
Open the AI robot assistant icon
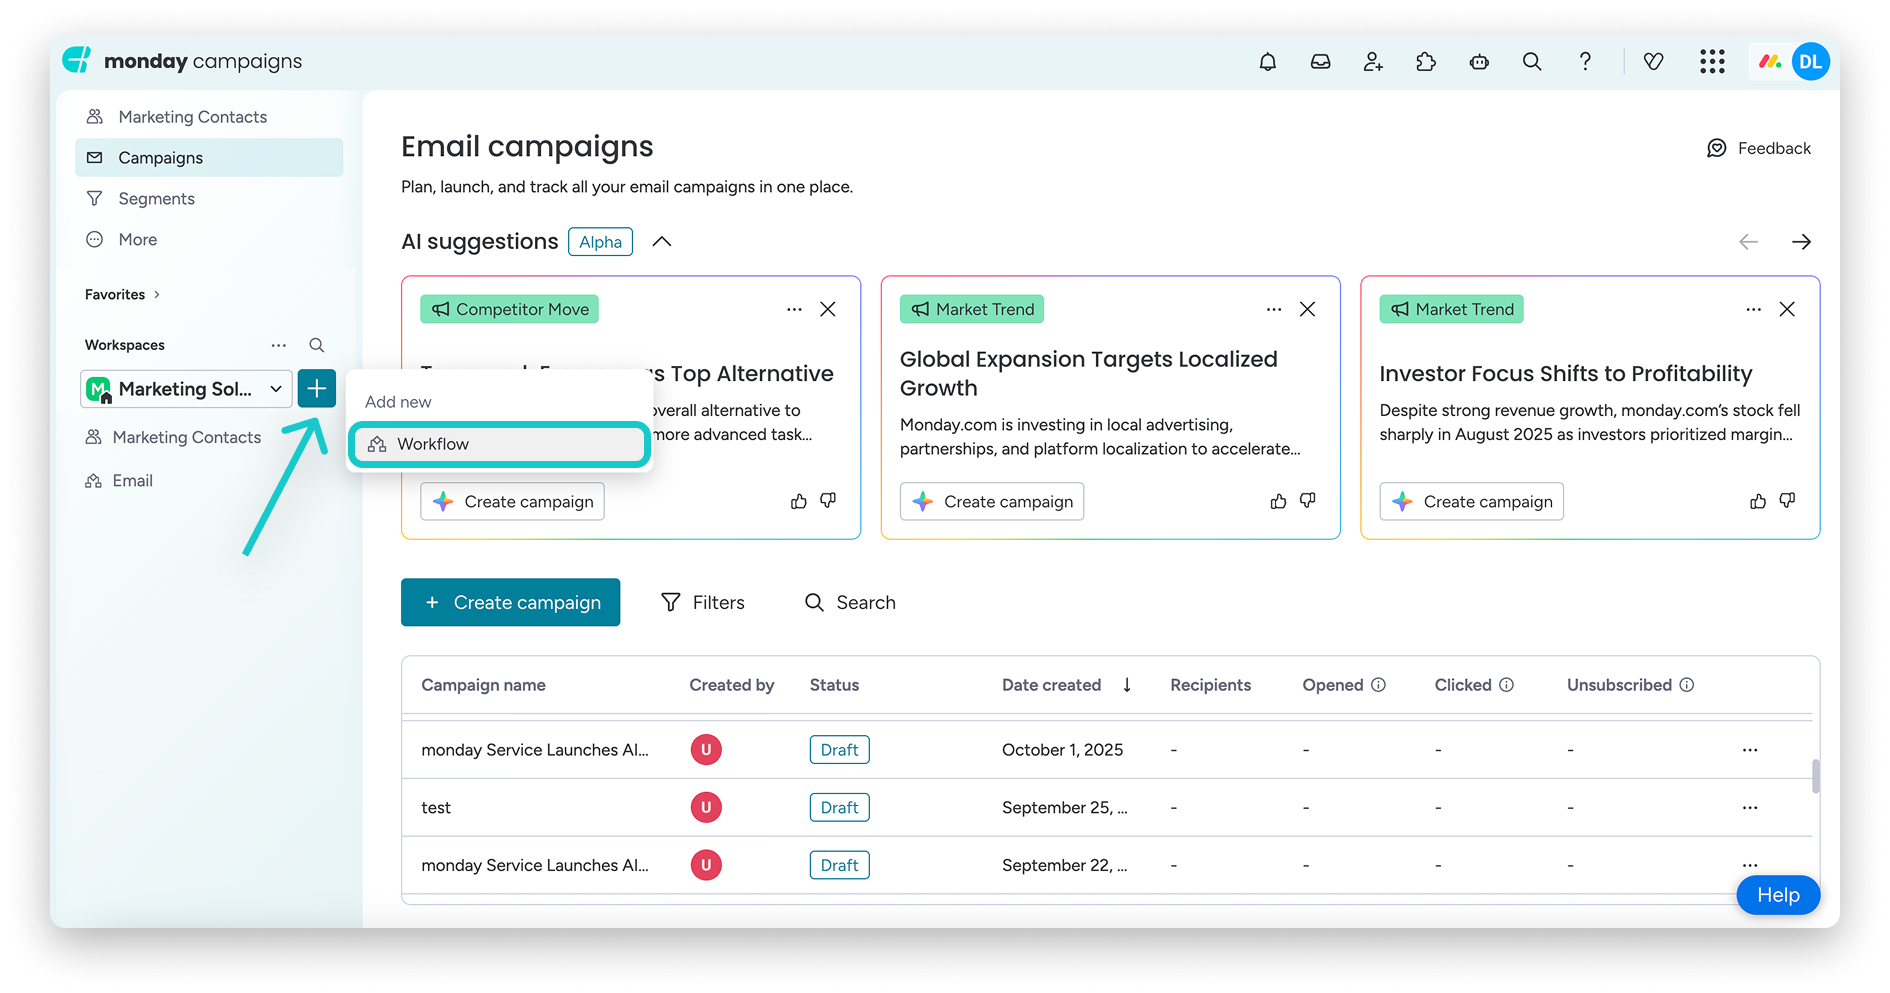(1479, 62)
